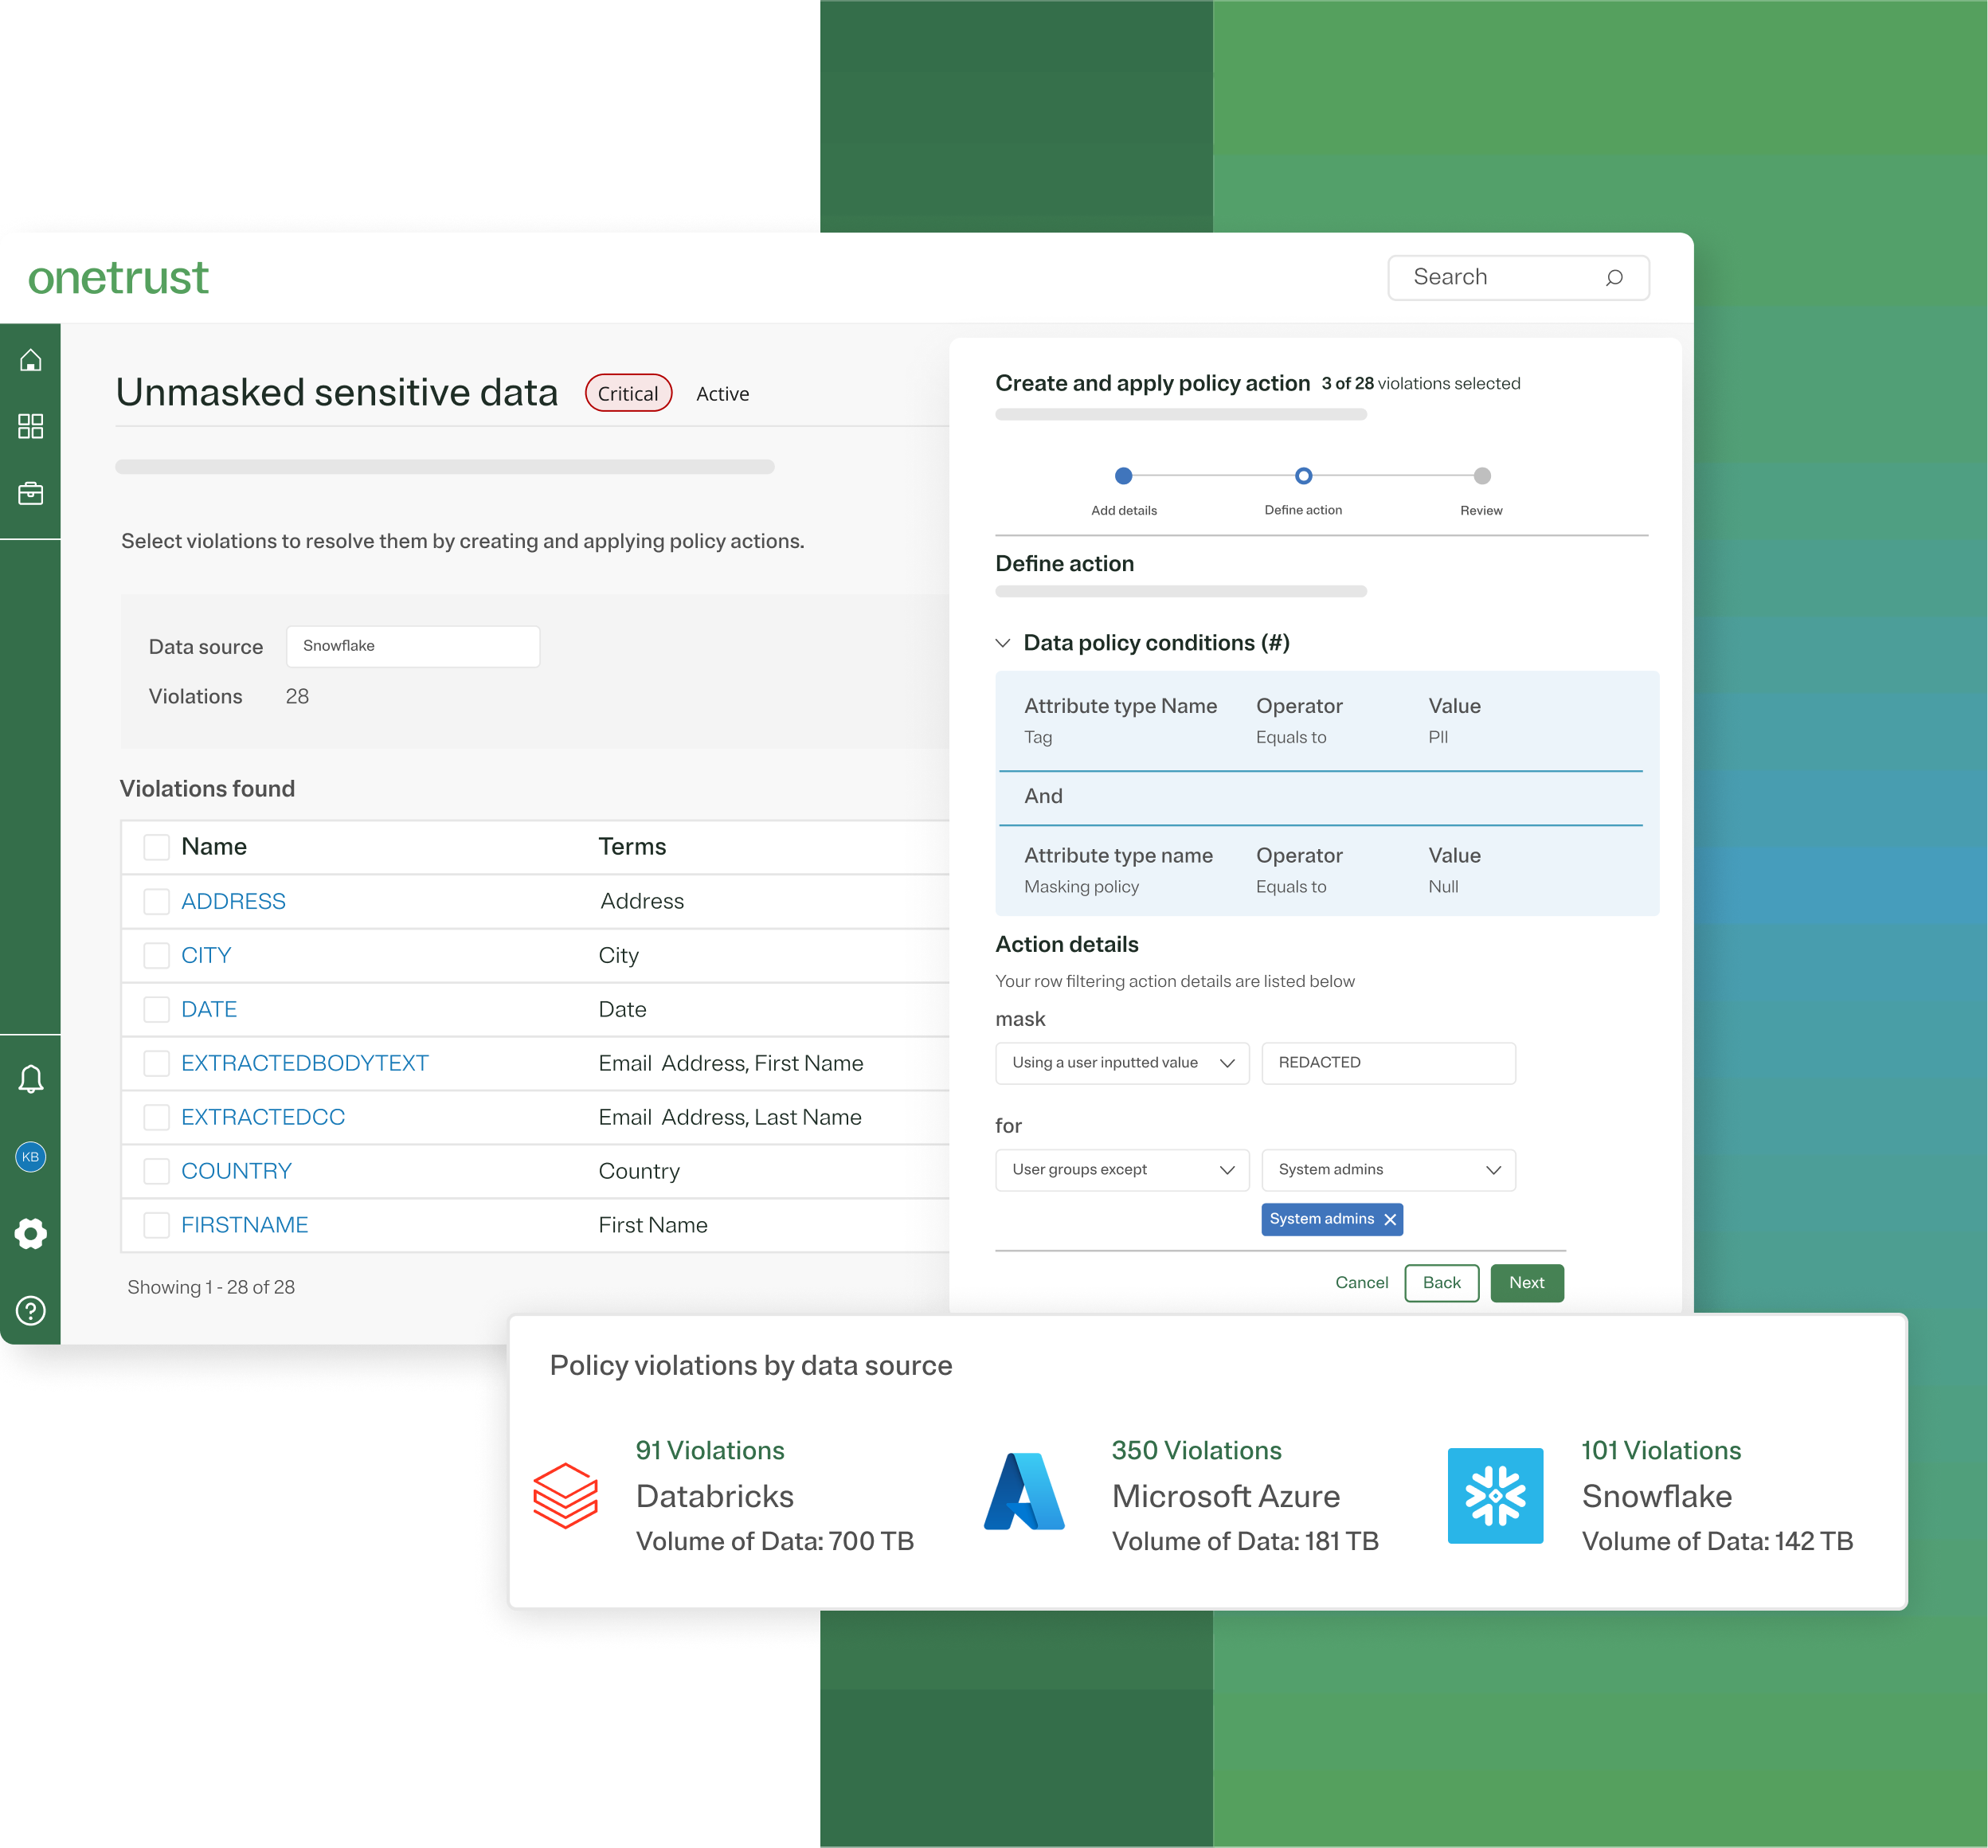The height and width of the screenshot is (1848, 1988).
Task: Open the EXTRACTEDBODYTEXT violation link
Action: coord(305,1063)
